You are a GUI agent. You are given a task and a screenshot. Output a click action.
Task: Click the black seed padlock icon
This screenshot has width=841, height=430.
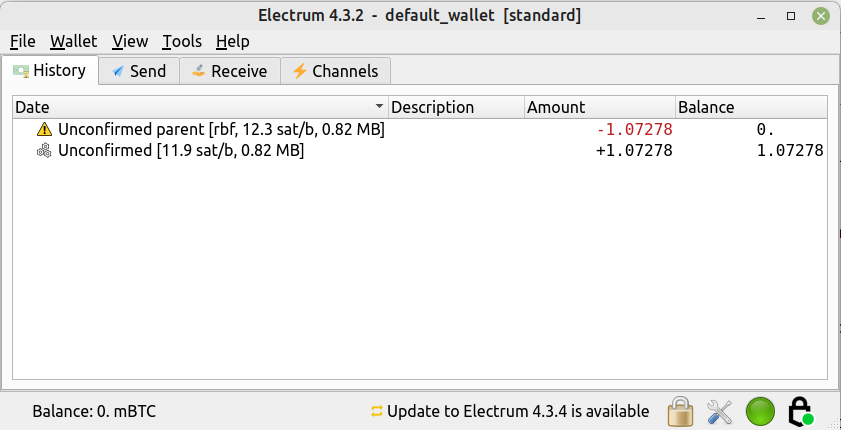pos(800,412)
